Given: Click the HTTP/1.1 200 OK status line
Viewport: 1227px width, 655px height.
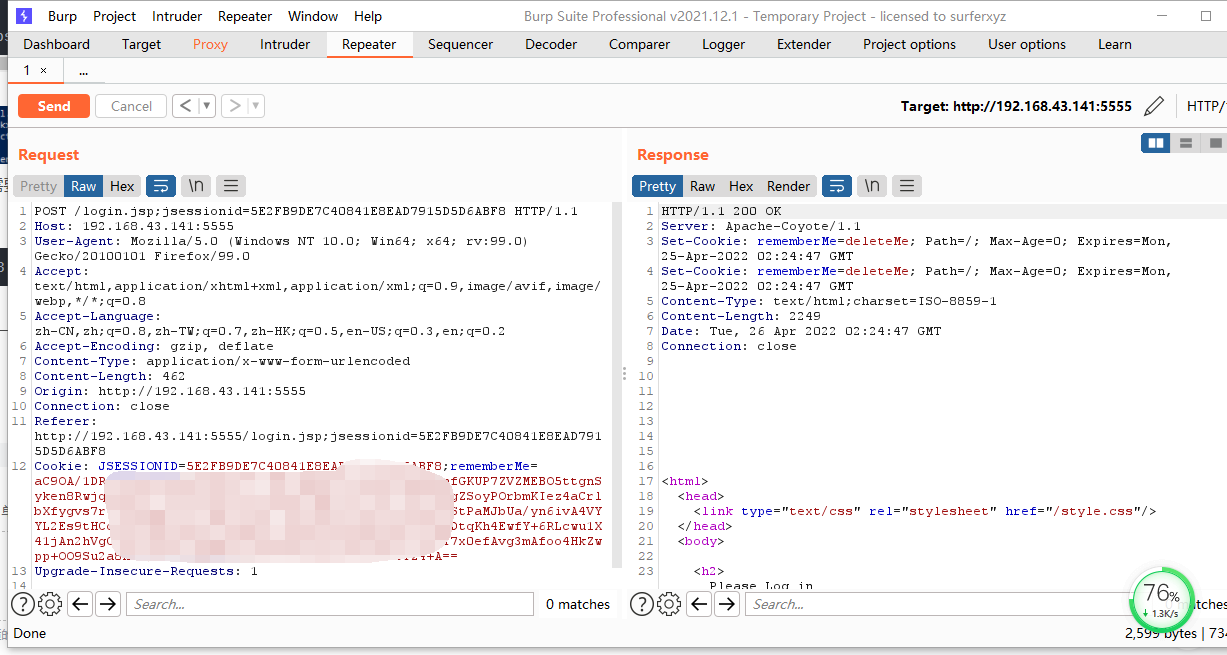Looking at the screenshot, I should pos(721,211).
